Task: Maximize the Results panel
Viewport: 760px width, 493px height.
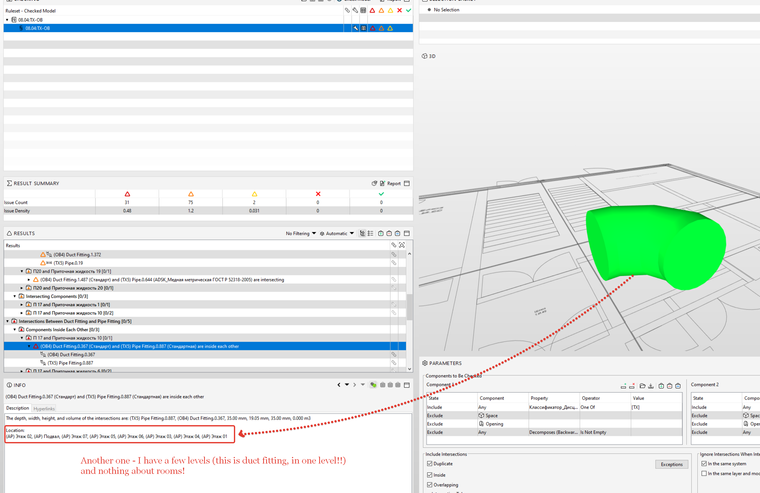Action: 407,233
